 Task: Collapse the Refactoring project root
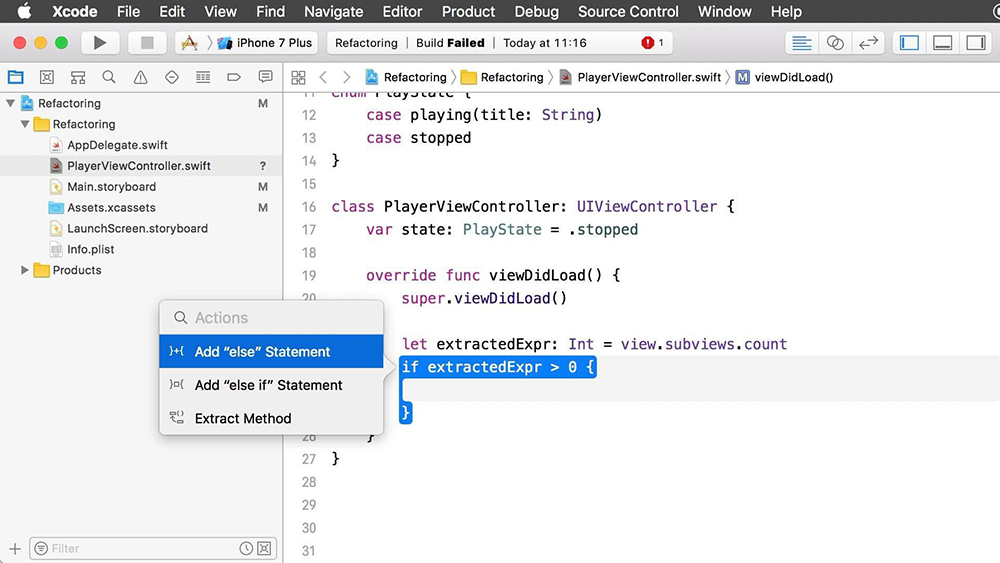10,103
